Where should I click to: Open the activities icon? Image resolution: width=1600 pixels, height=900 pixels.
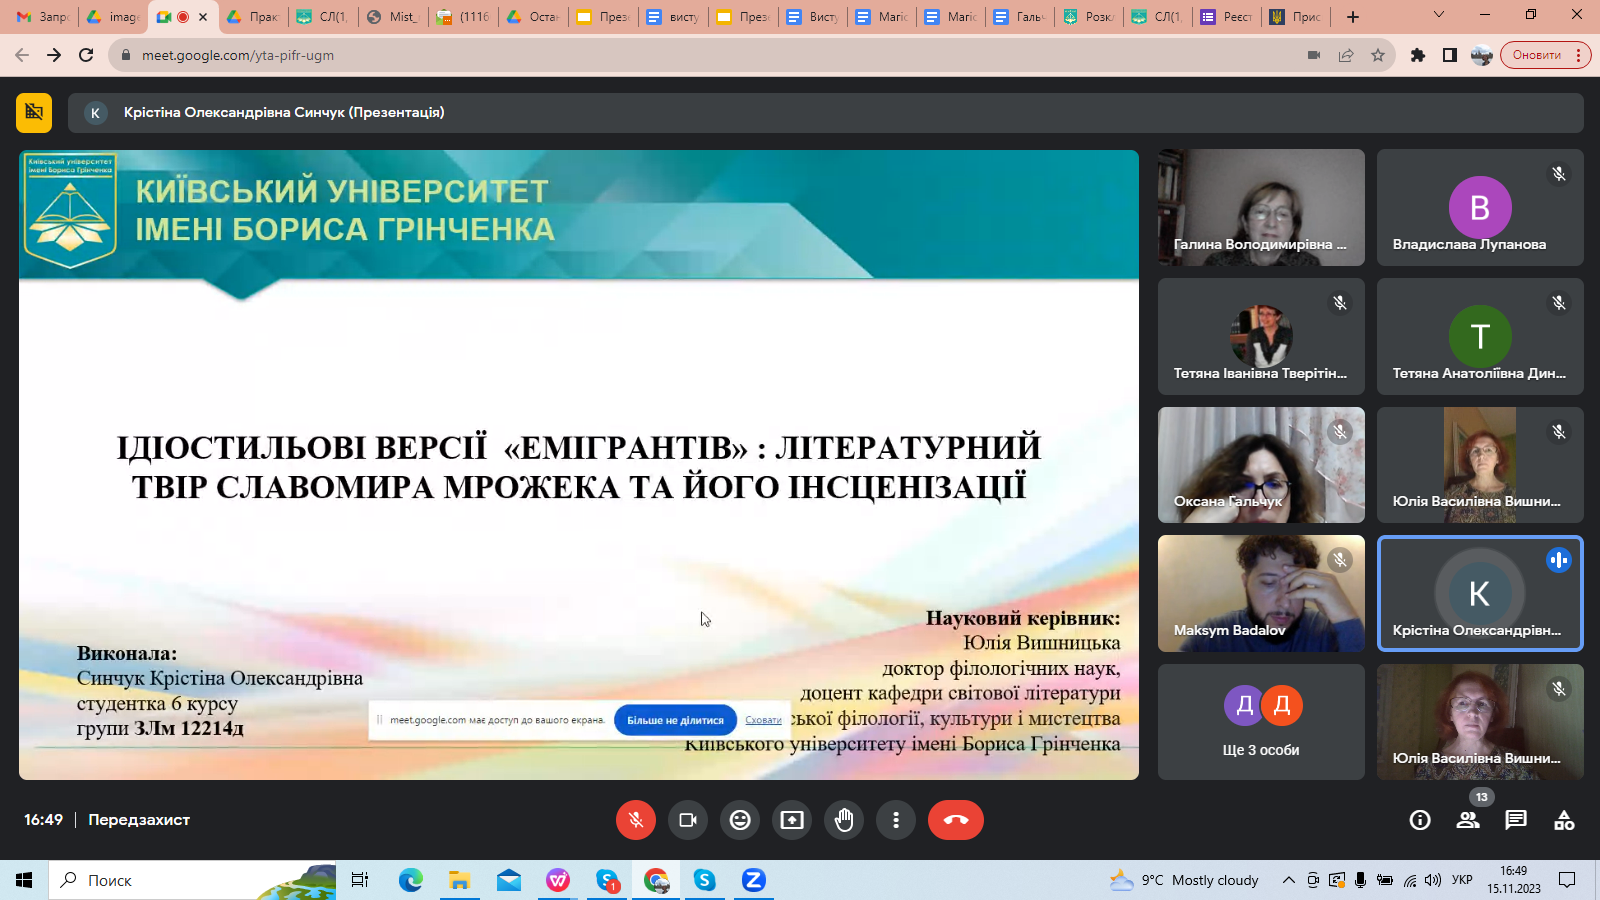tap(1564, 820)
